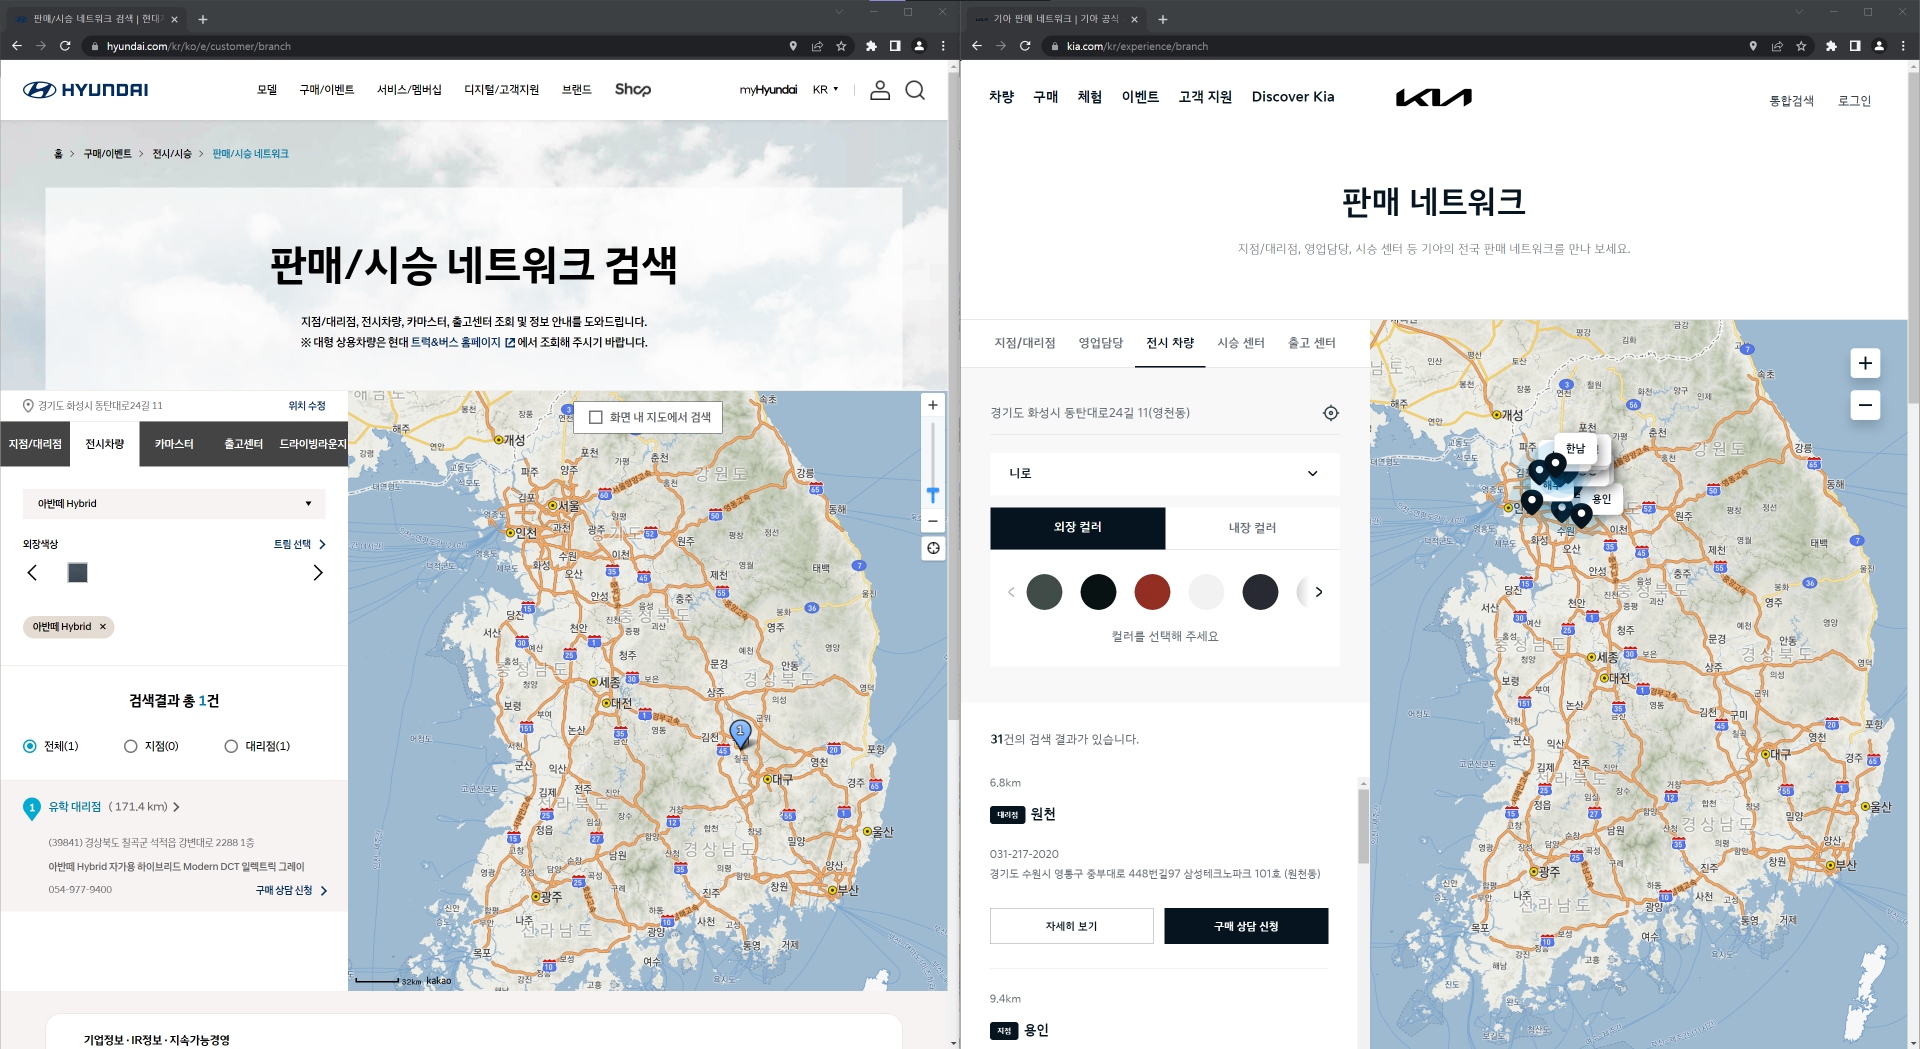Screen dimensions: 1920x1049
Task: Open Chrome menu in Kia window
Action: (1903, 46)
